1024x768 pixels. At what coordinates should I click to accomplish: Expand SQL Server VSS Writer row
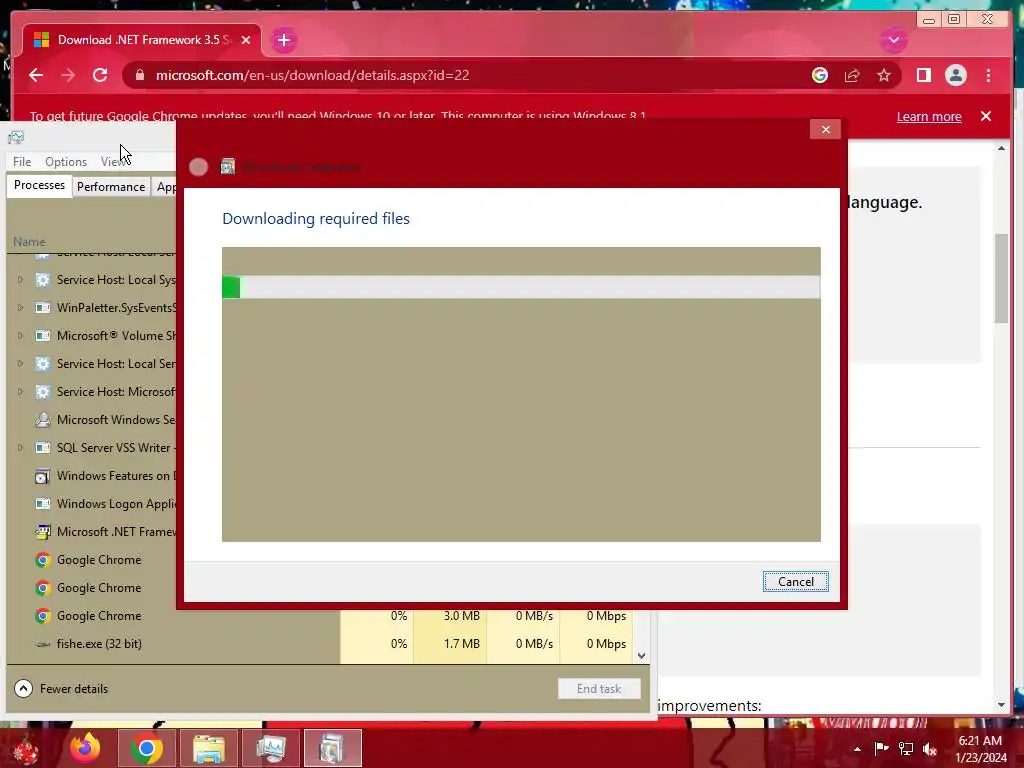click(x=20, y=448)
